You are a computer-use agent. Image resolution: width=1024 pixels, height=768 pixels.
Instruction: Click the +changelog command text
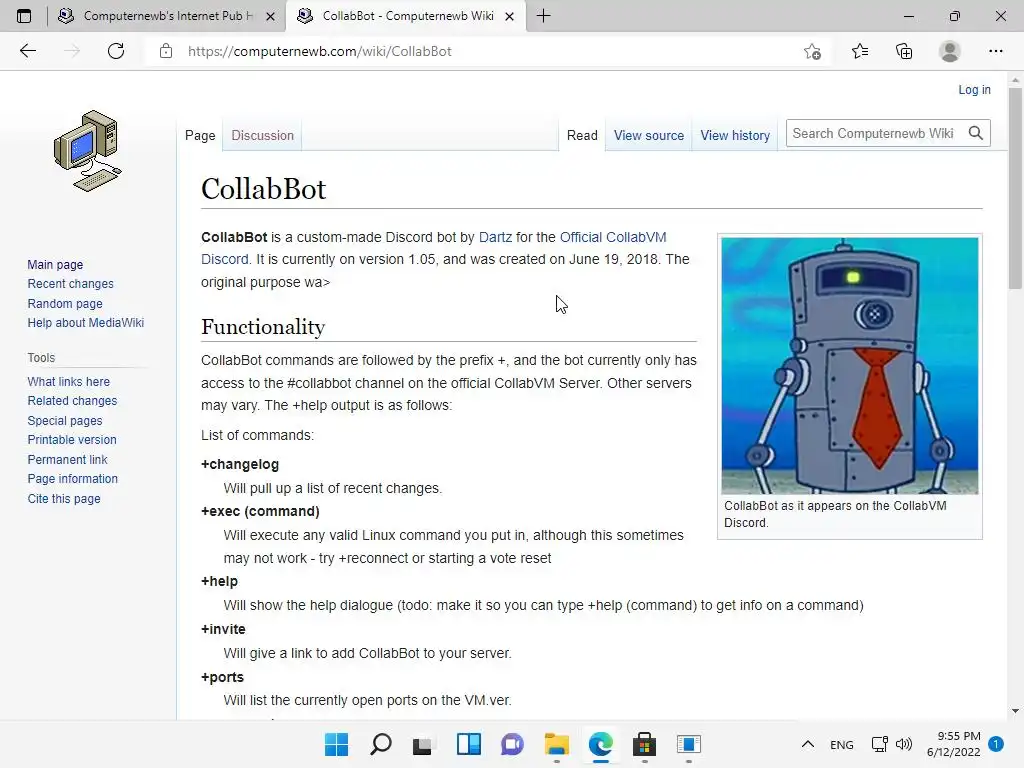240,464
